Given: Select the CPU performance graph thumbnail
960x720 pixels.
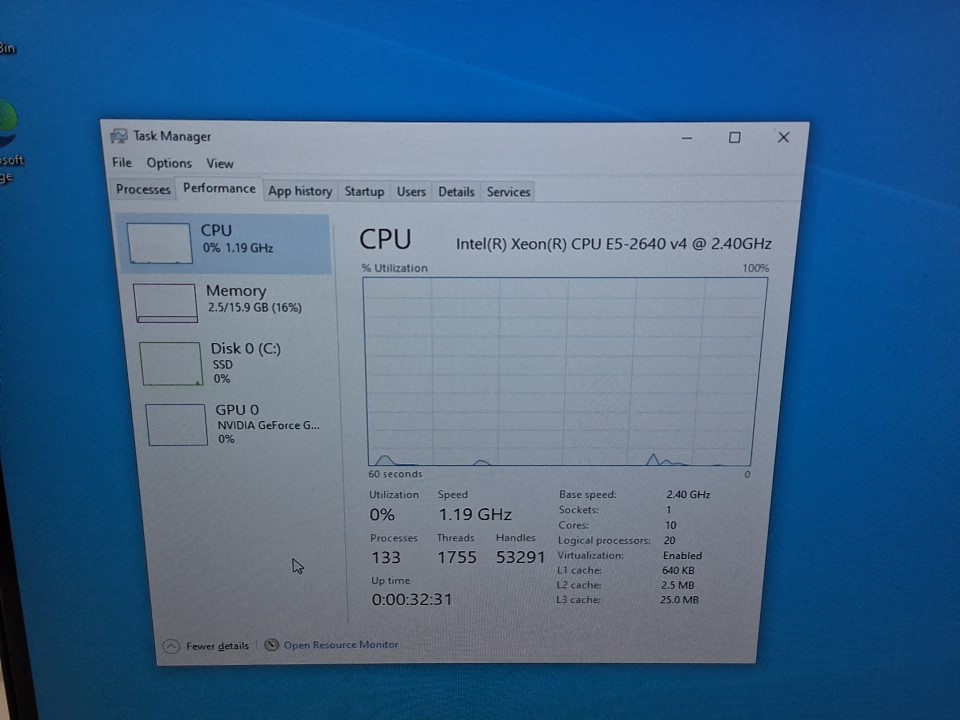Looking at the screenshot, I should pyautogui.click(x=160, y=243).
